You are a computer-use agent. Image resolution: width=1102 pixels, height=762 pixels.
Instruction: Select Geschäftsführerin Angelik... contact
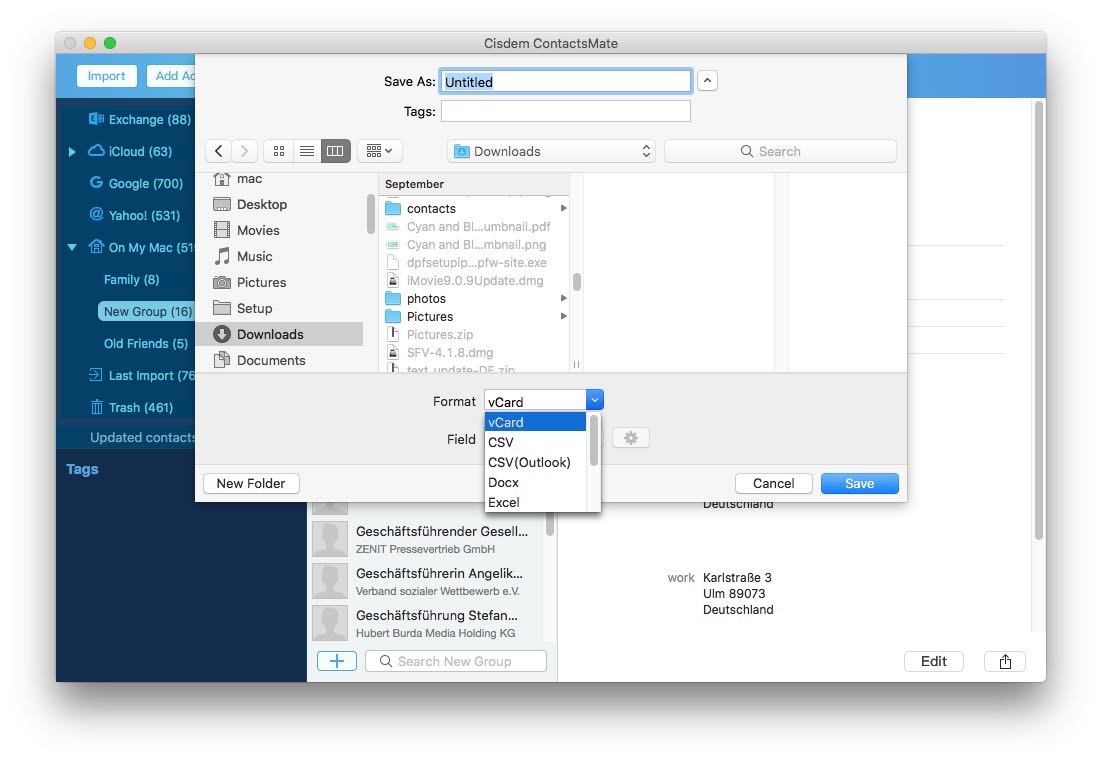coord(427,581)
